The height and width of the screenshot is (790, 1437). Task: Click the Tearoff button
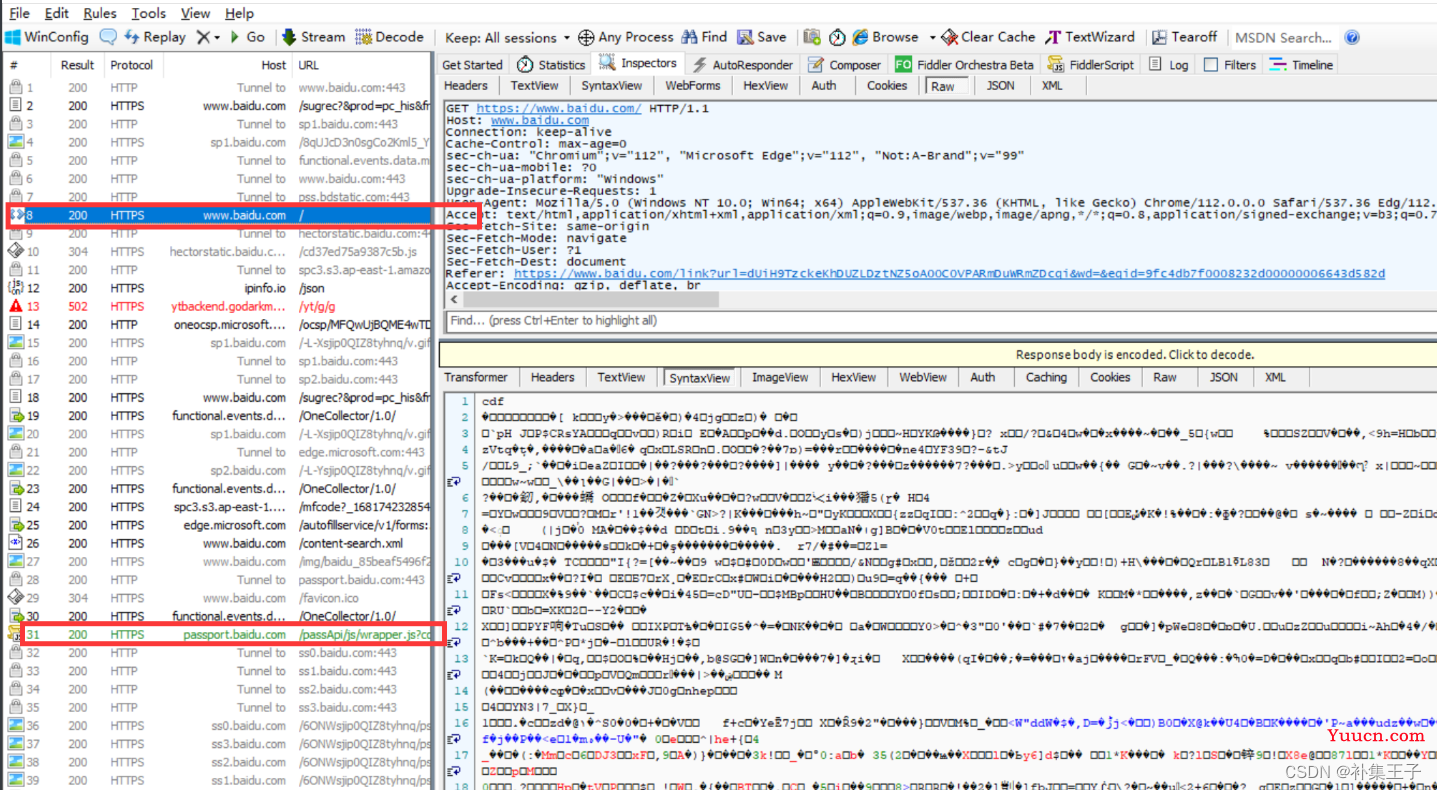coord(1184,37)
